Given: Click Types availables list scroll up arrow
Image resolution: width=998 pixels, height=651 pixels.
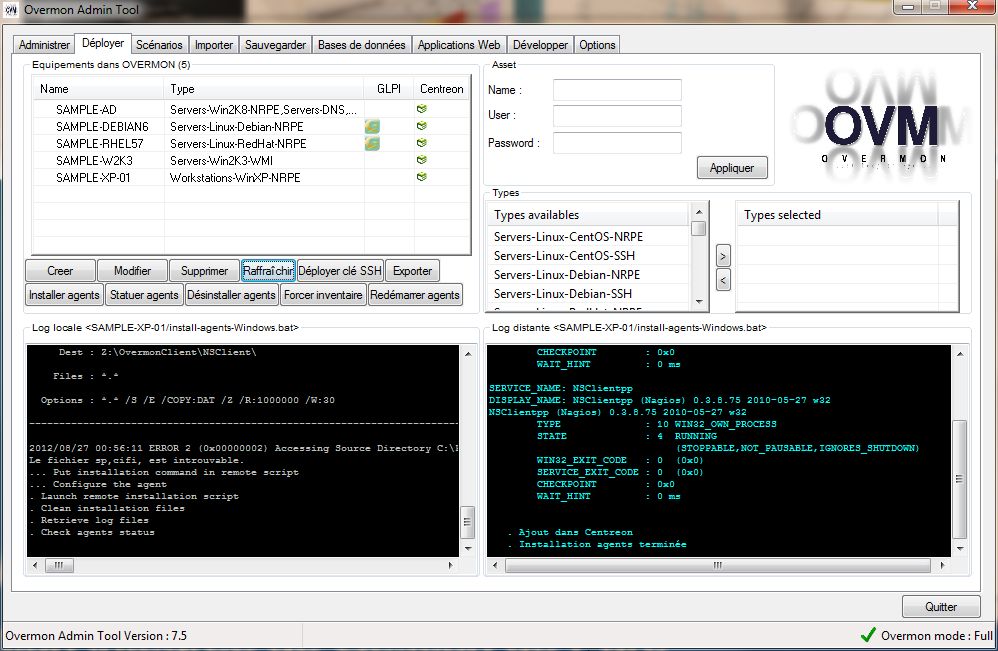Looking at the screenshot, I should [699, 212].
